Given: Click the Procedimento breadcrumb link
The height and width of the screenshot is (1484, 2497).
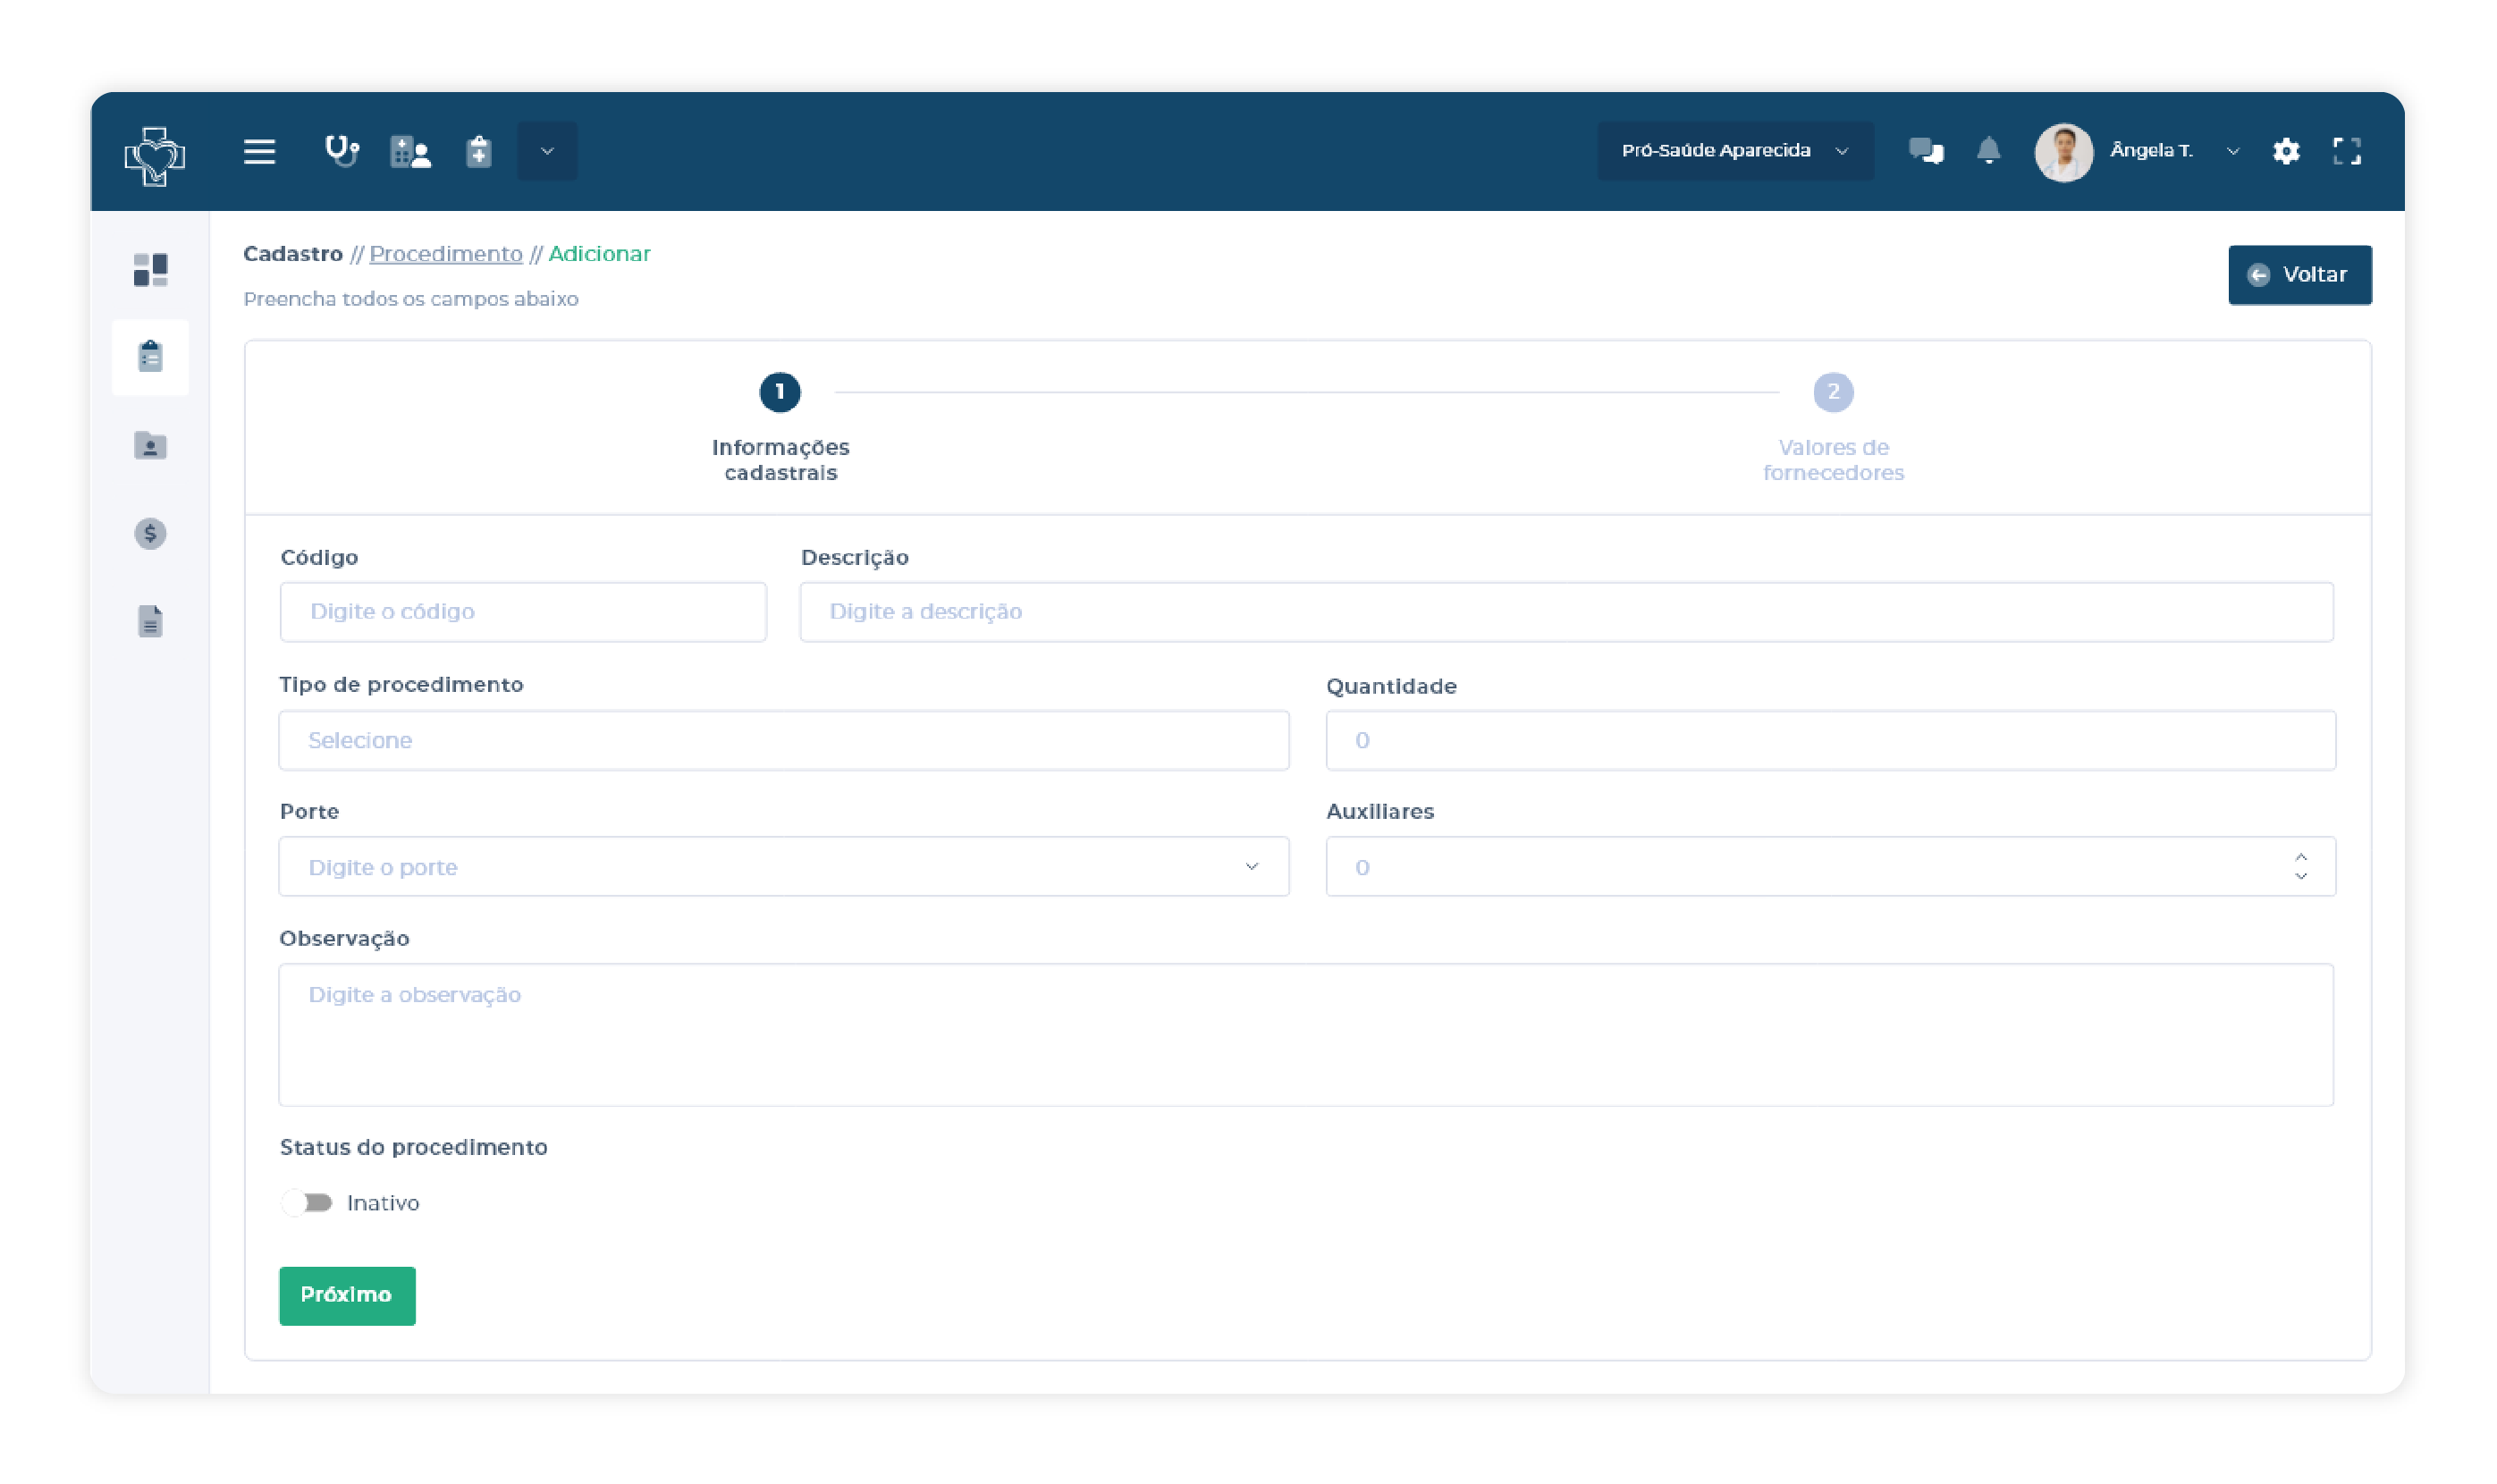Looking at the screenshot, I should (x=446, y=254).
